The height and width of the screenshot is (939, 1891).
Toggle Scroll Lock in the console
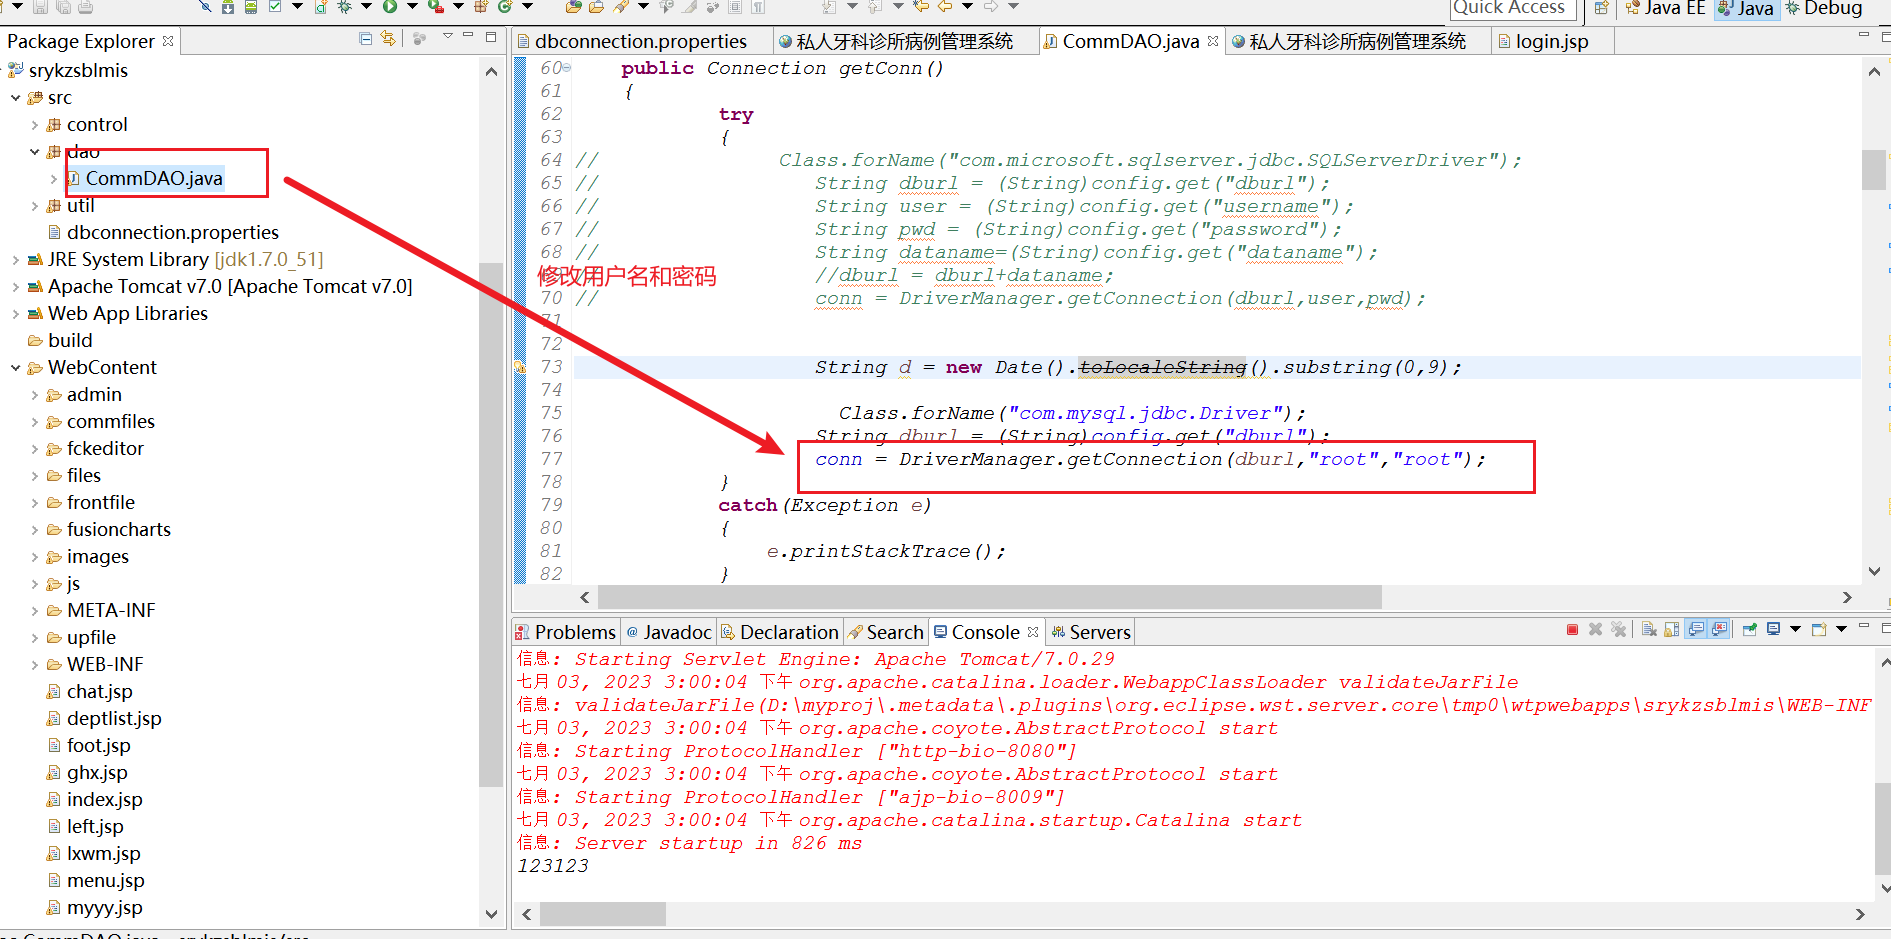[1672, 630]
